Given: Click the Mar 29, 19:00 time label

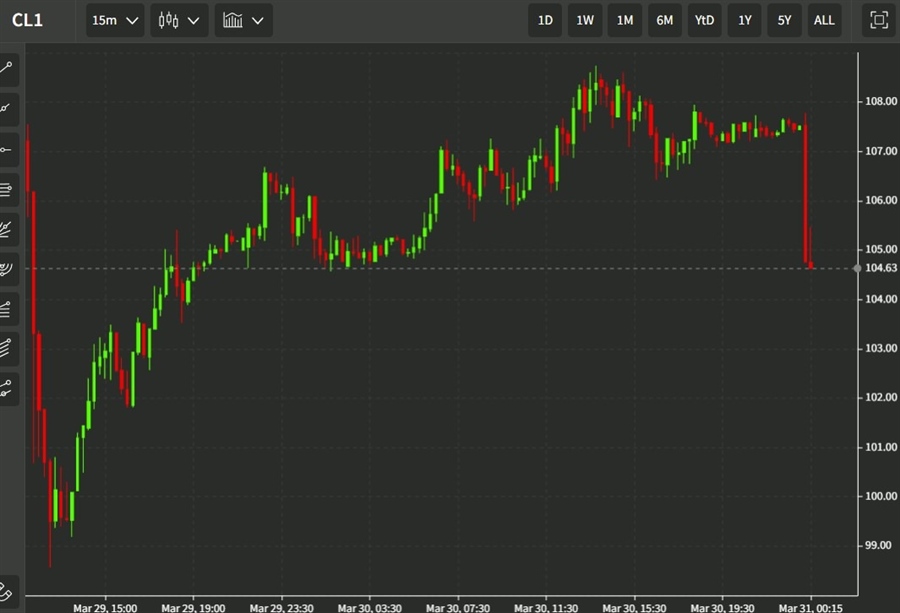Looking at the screenshot, I should click(x=193, y=608).
